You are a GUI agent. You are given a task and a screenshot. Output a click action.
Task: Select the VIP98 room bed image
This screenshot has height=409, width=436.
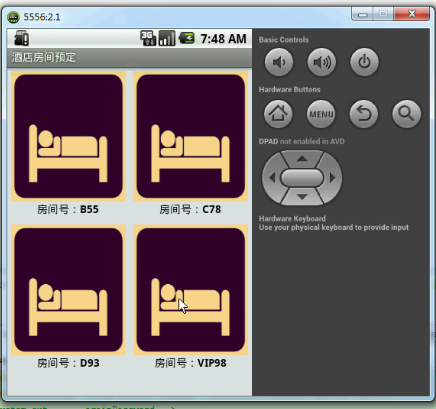pos(191,290)
